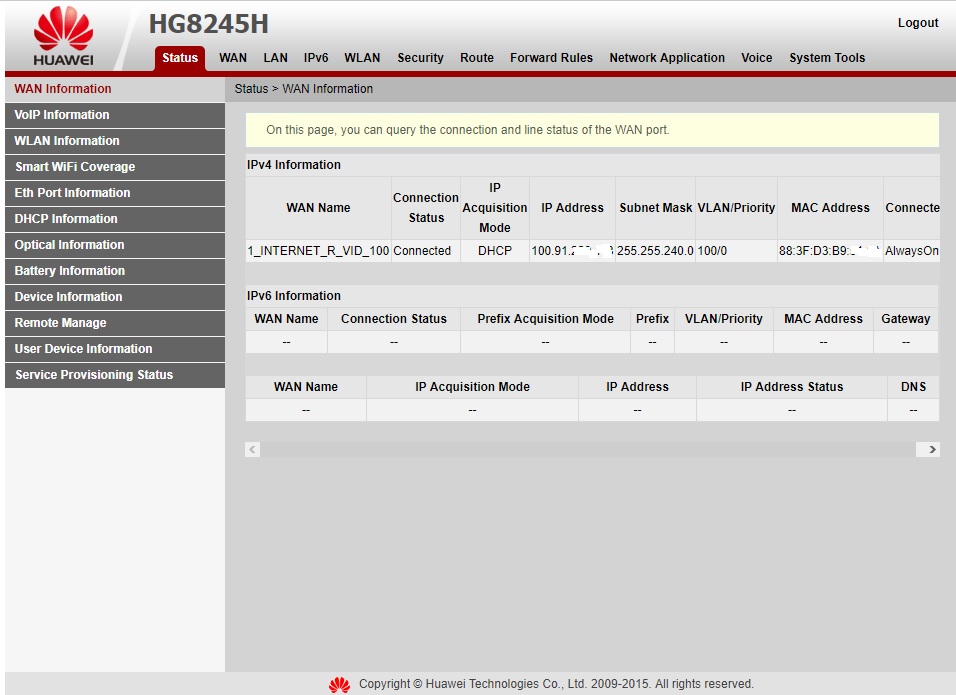Open the WAN tab

pos(233,58)
